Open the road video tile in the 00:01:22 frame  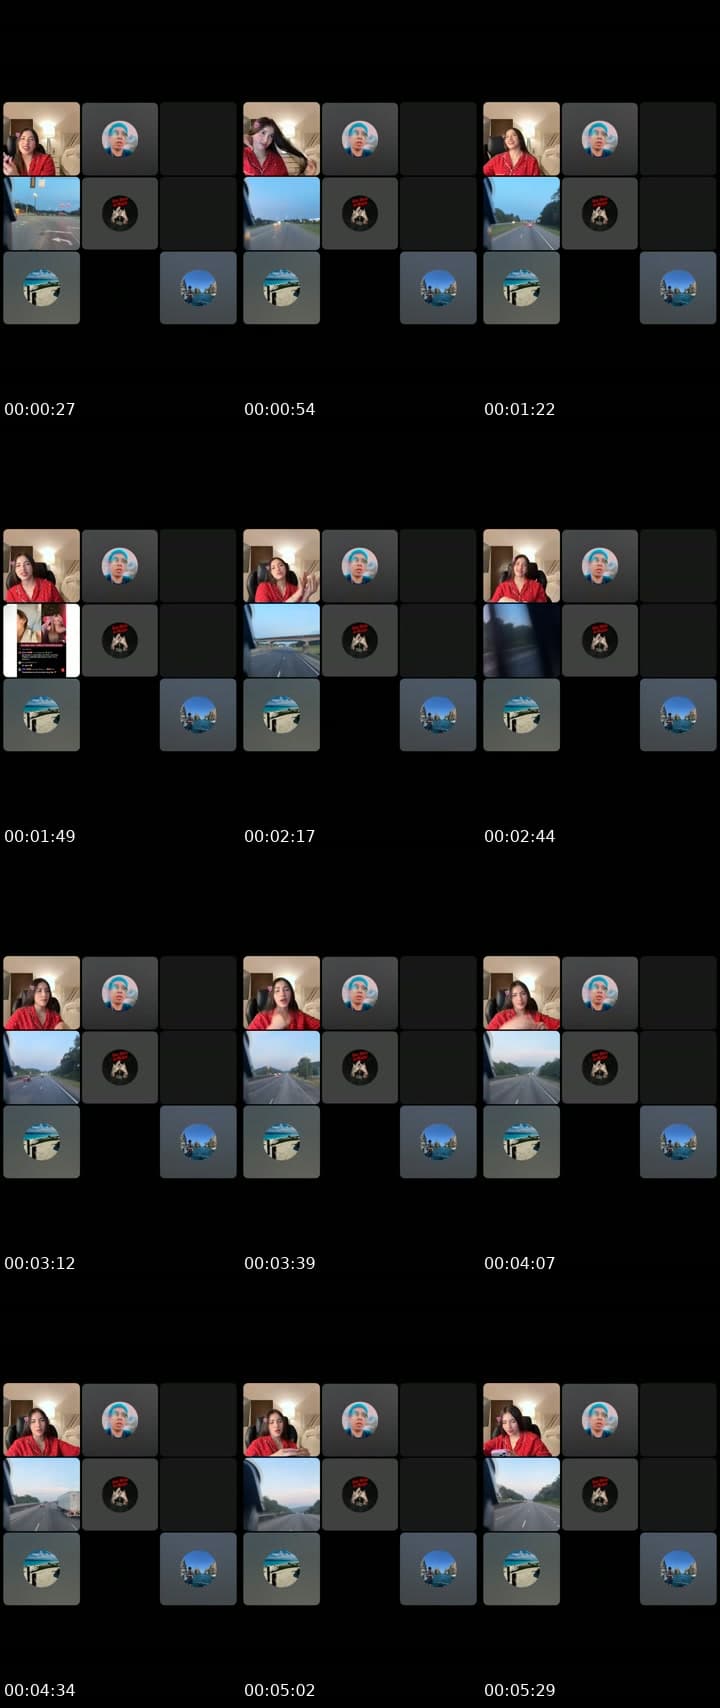point(521,213)
